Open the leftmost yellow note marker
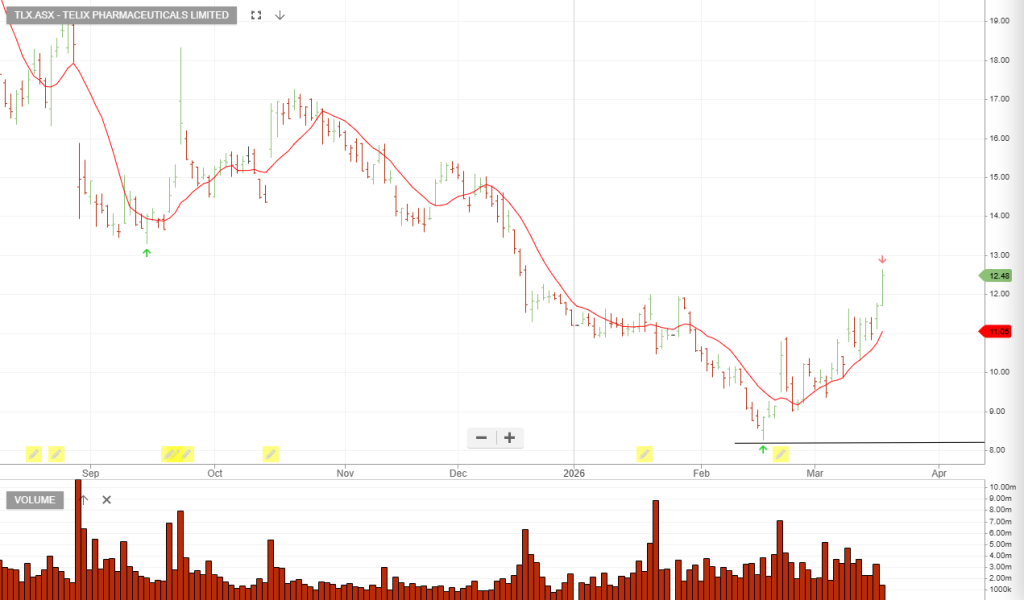The height and width of the screenshot is (600, 1024). [x=33, y=454]
